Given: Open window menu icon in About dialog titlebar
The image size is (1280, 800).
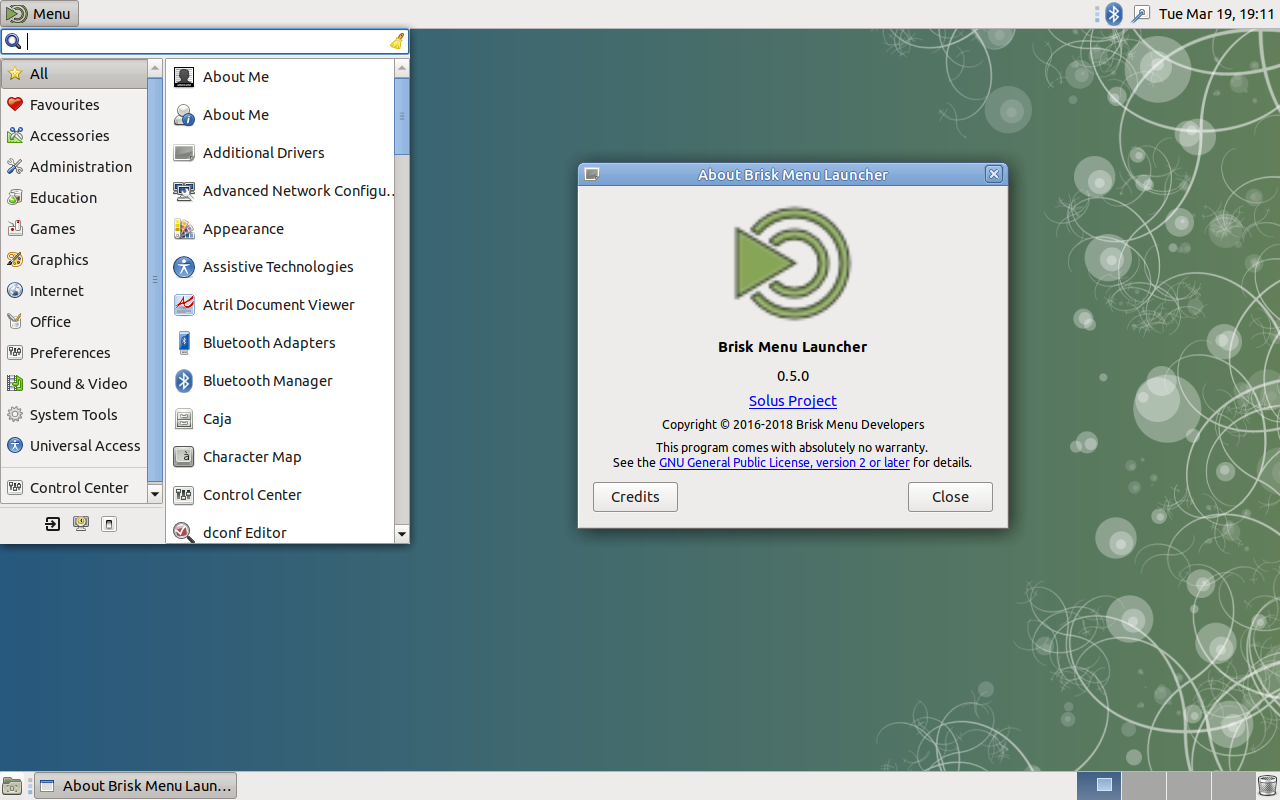Looking at the screenshot, I should (591, 174).
